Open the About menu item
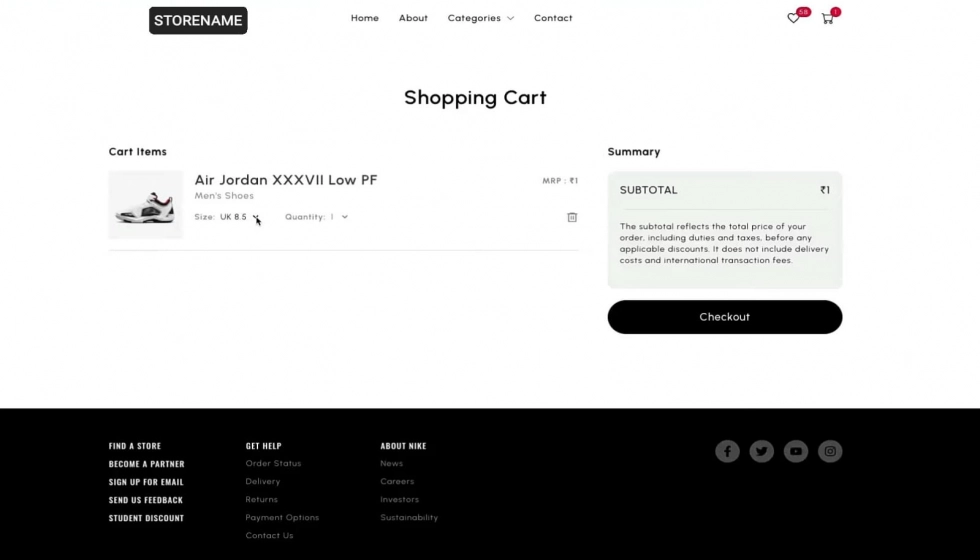The width and height of the screenshot is (980, 560). click(x=413, y=18)
